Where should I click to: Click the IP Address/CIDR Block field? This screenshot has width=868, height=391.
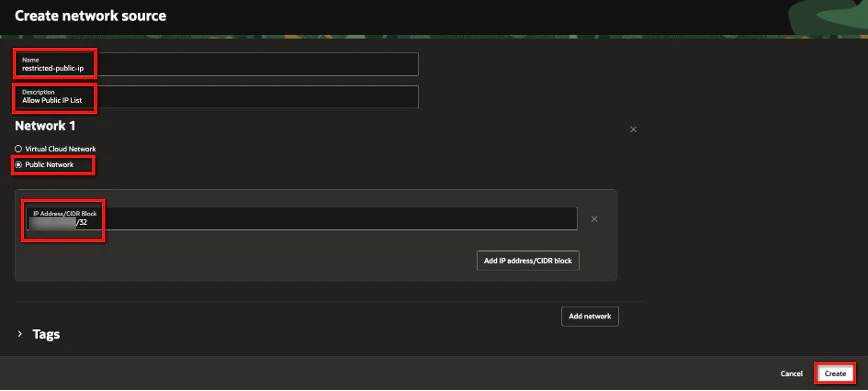coord(302,219)
